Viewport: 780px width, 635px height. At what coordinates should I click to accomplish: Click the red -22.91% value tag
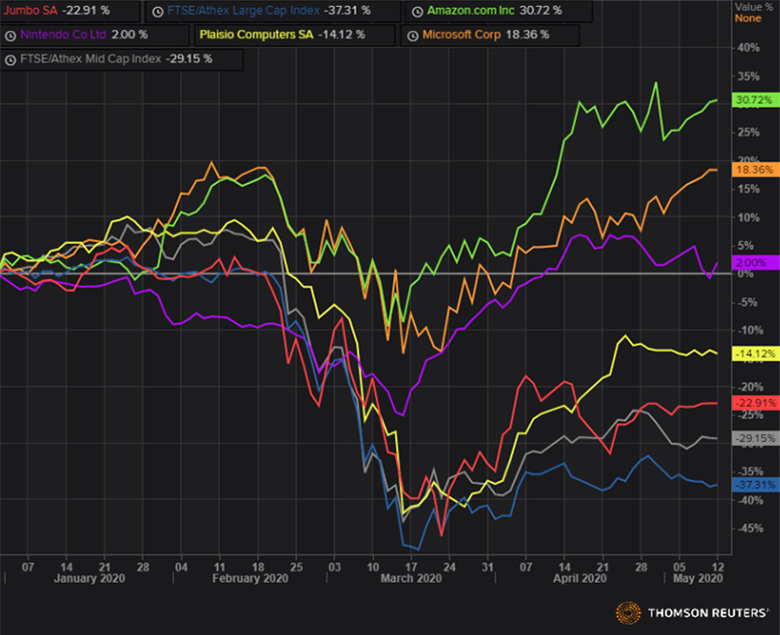(755, 403)
